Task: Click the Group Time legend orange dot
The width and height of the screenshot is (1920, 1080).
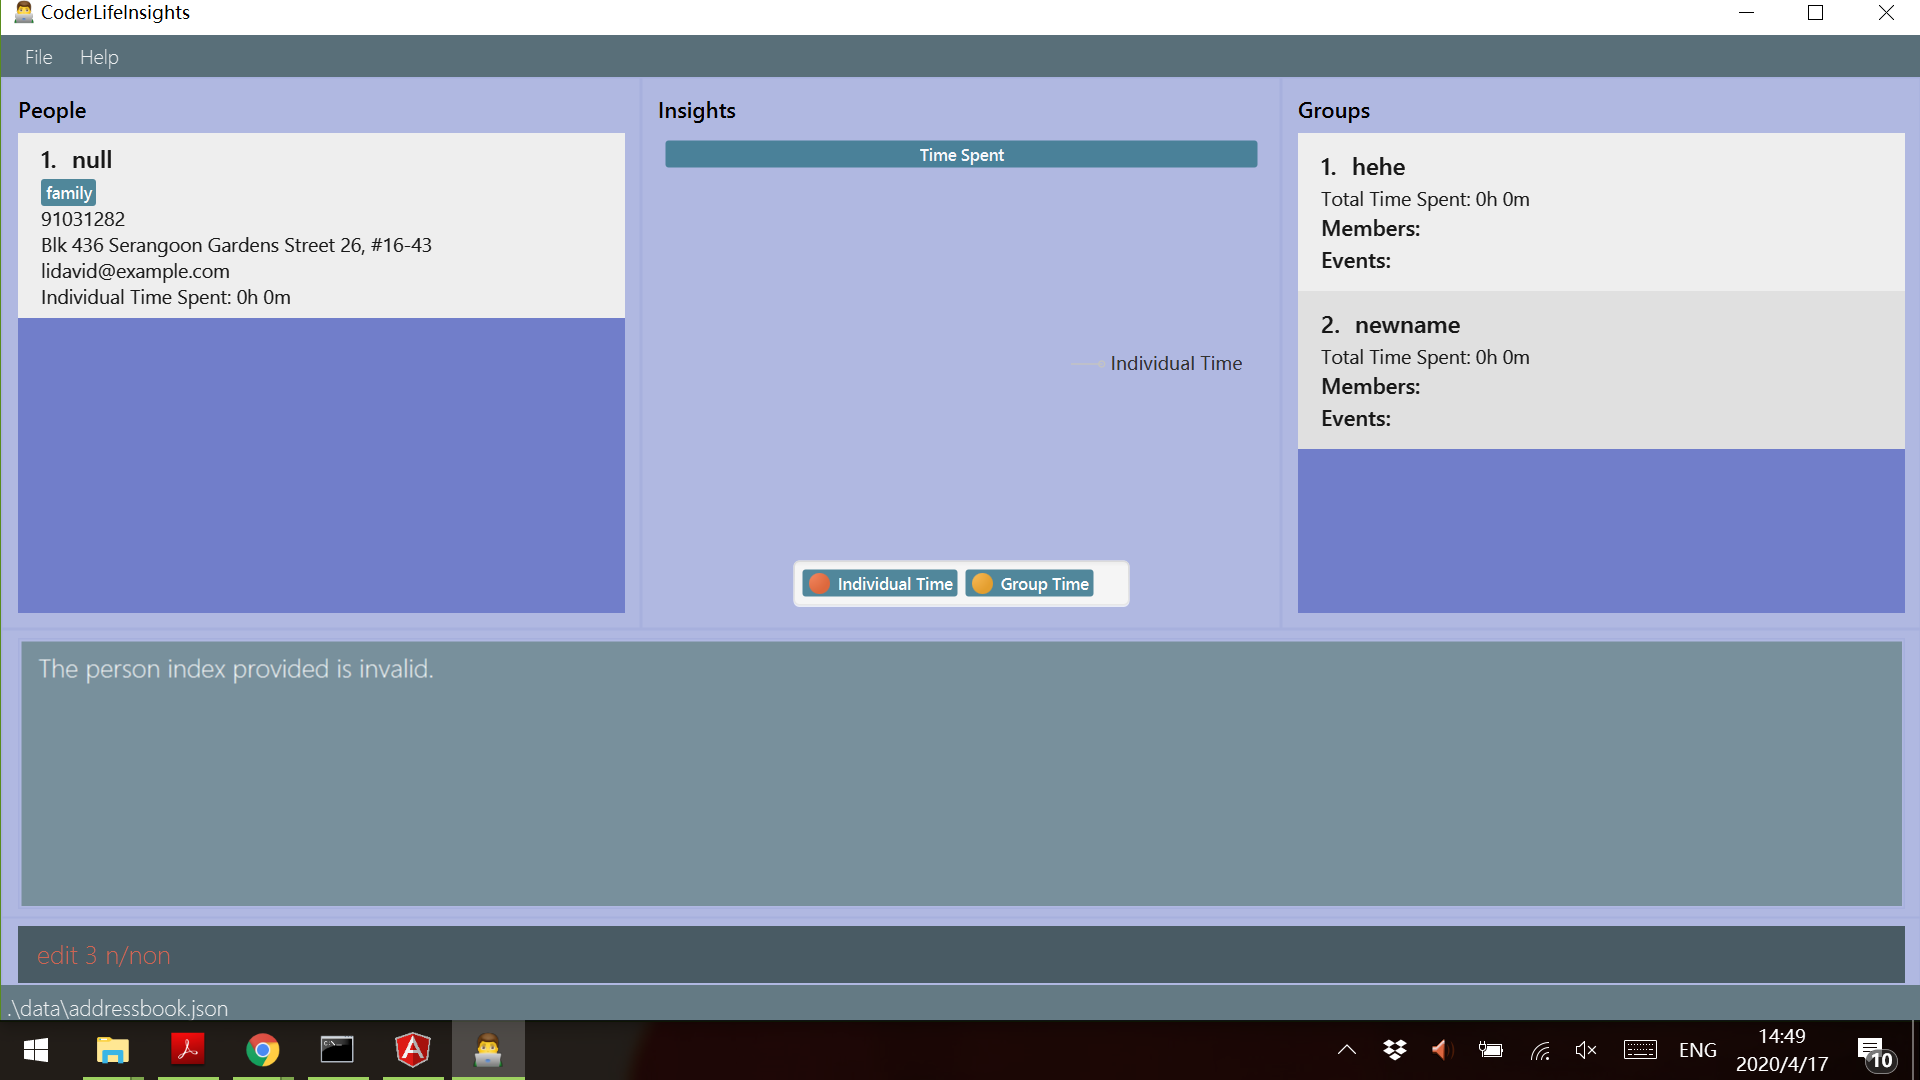Action: (x=982, y=584)
